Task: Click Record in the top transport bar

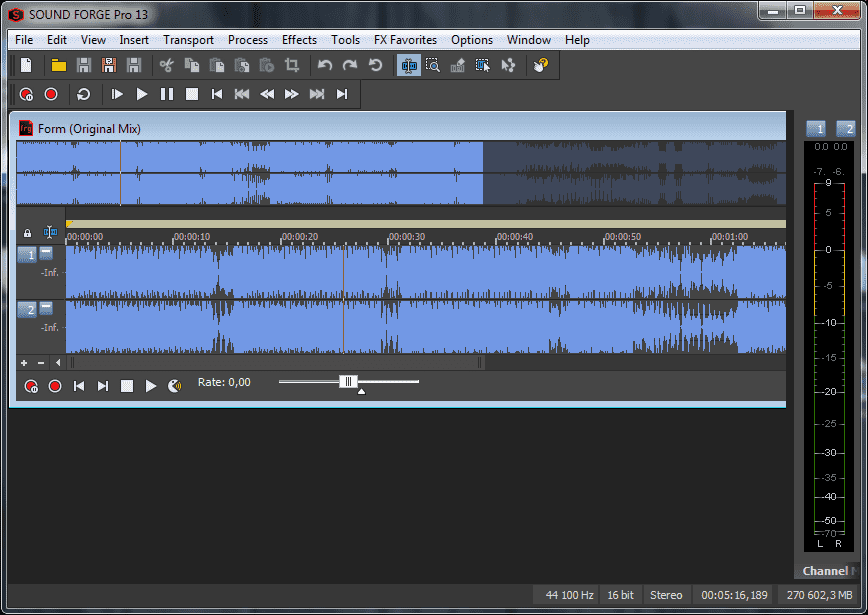Action: coord(51,95)
